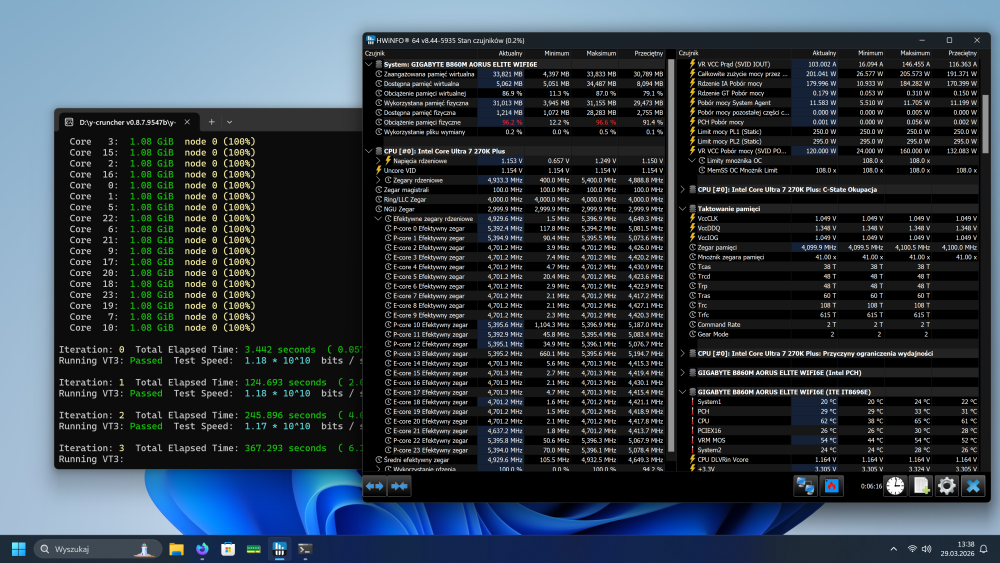This screenshot has height=563, width=1000.
Task: Click the Przeciętny column header in right panel
Action: [x=962, y=52]
